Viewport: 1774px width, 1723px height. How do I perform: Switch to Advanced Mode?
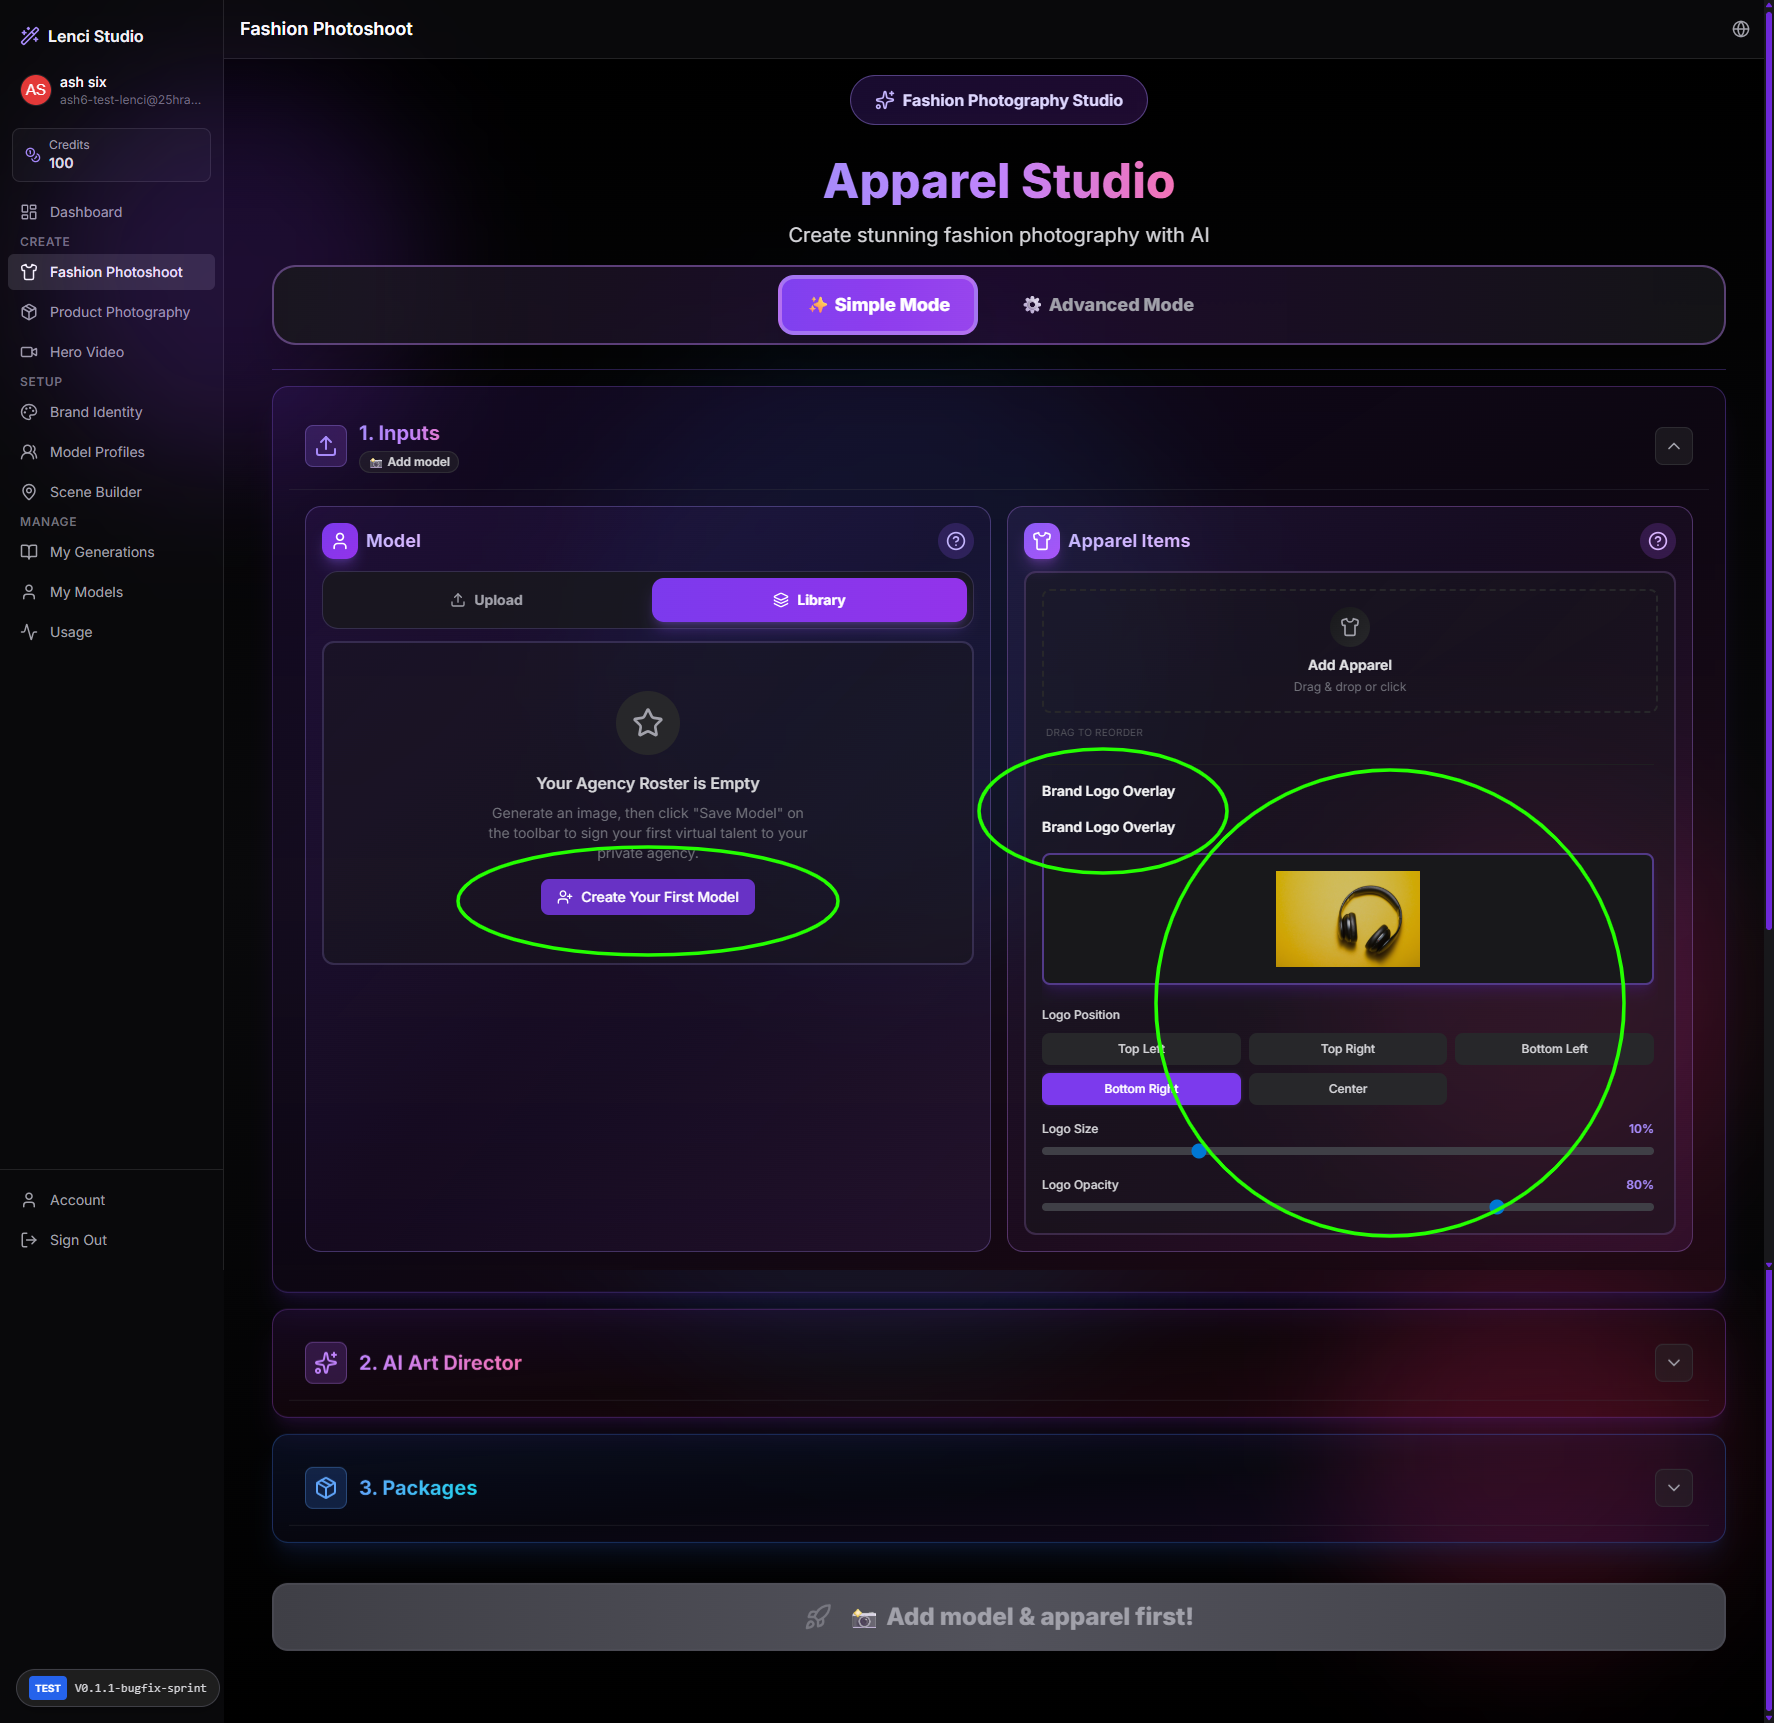(x=1108, y=305)
